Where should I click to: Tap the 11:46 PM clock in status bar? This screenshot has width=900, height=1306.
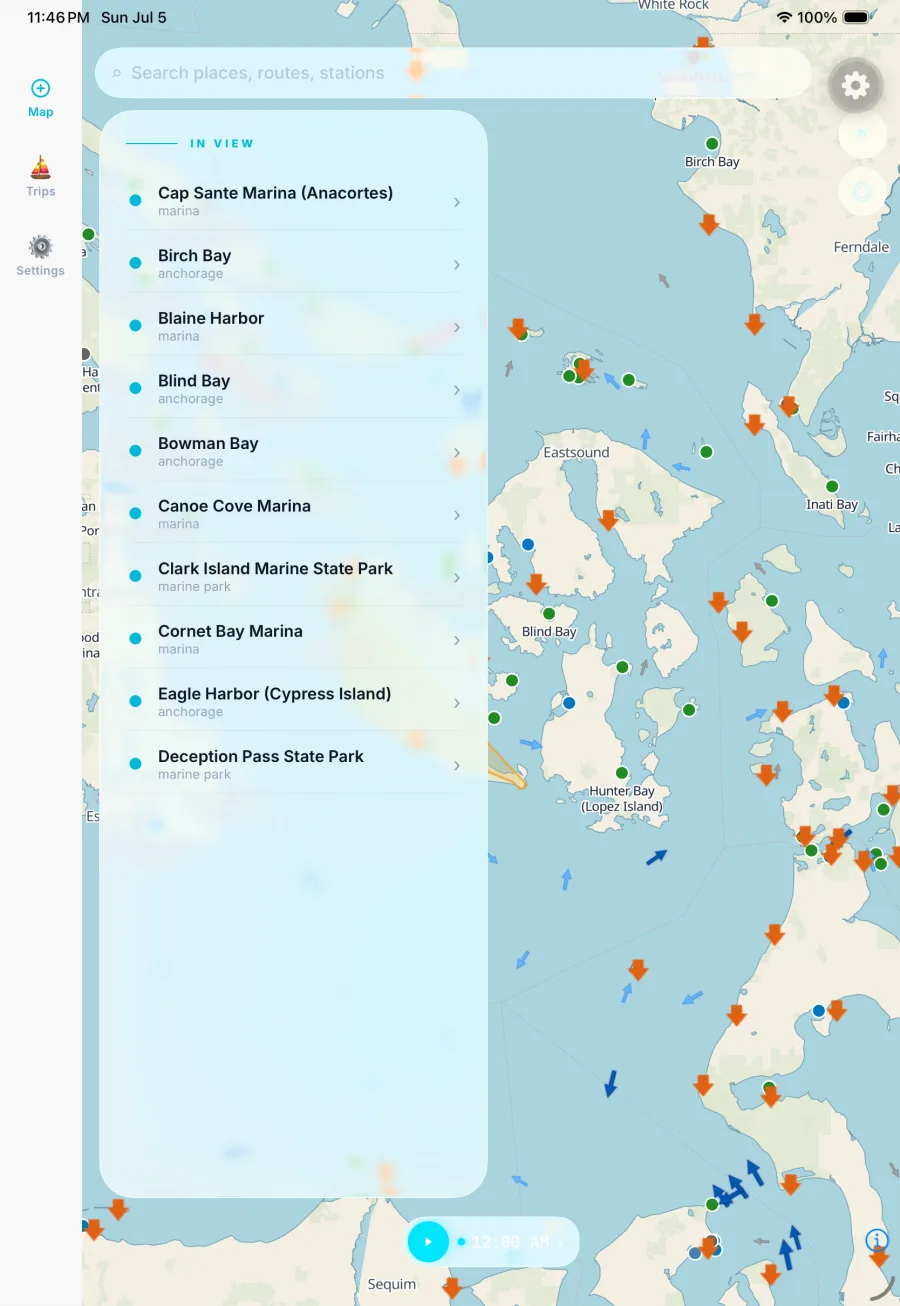tap(58, 17)
